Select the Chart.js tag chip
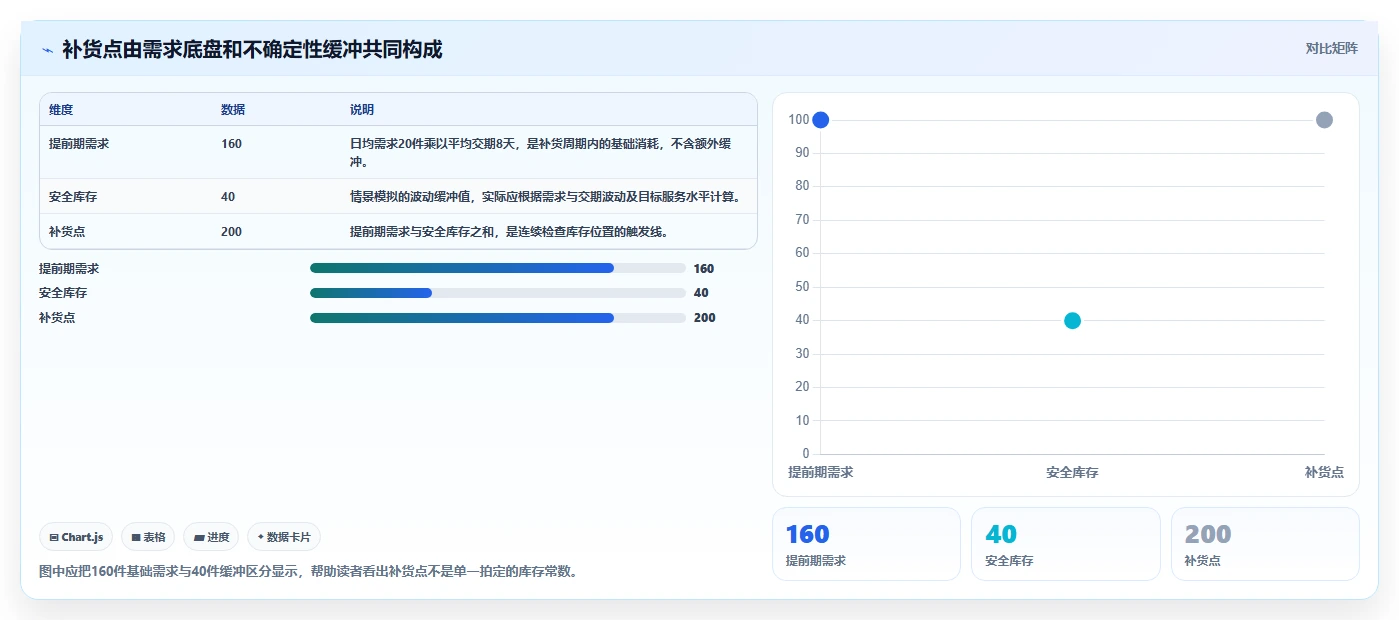This screenshot has width=1399, height=620. coord(77,537)
